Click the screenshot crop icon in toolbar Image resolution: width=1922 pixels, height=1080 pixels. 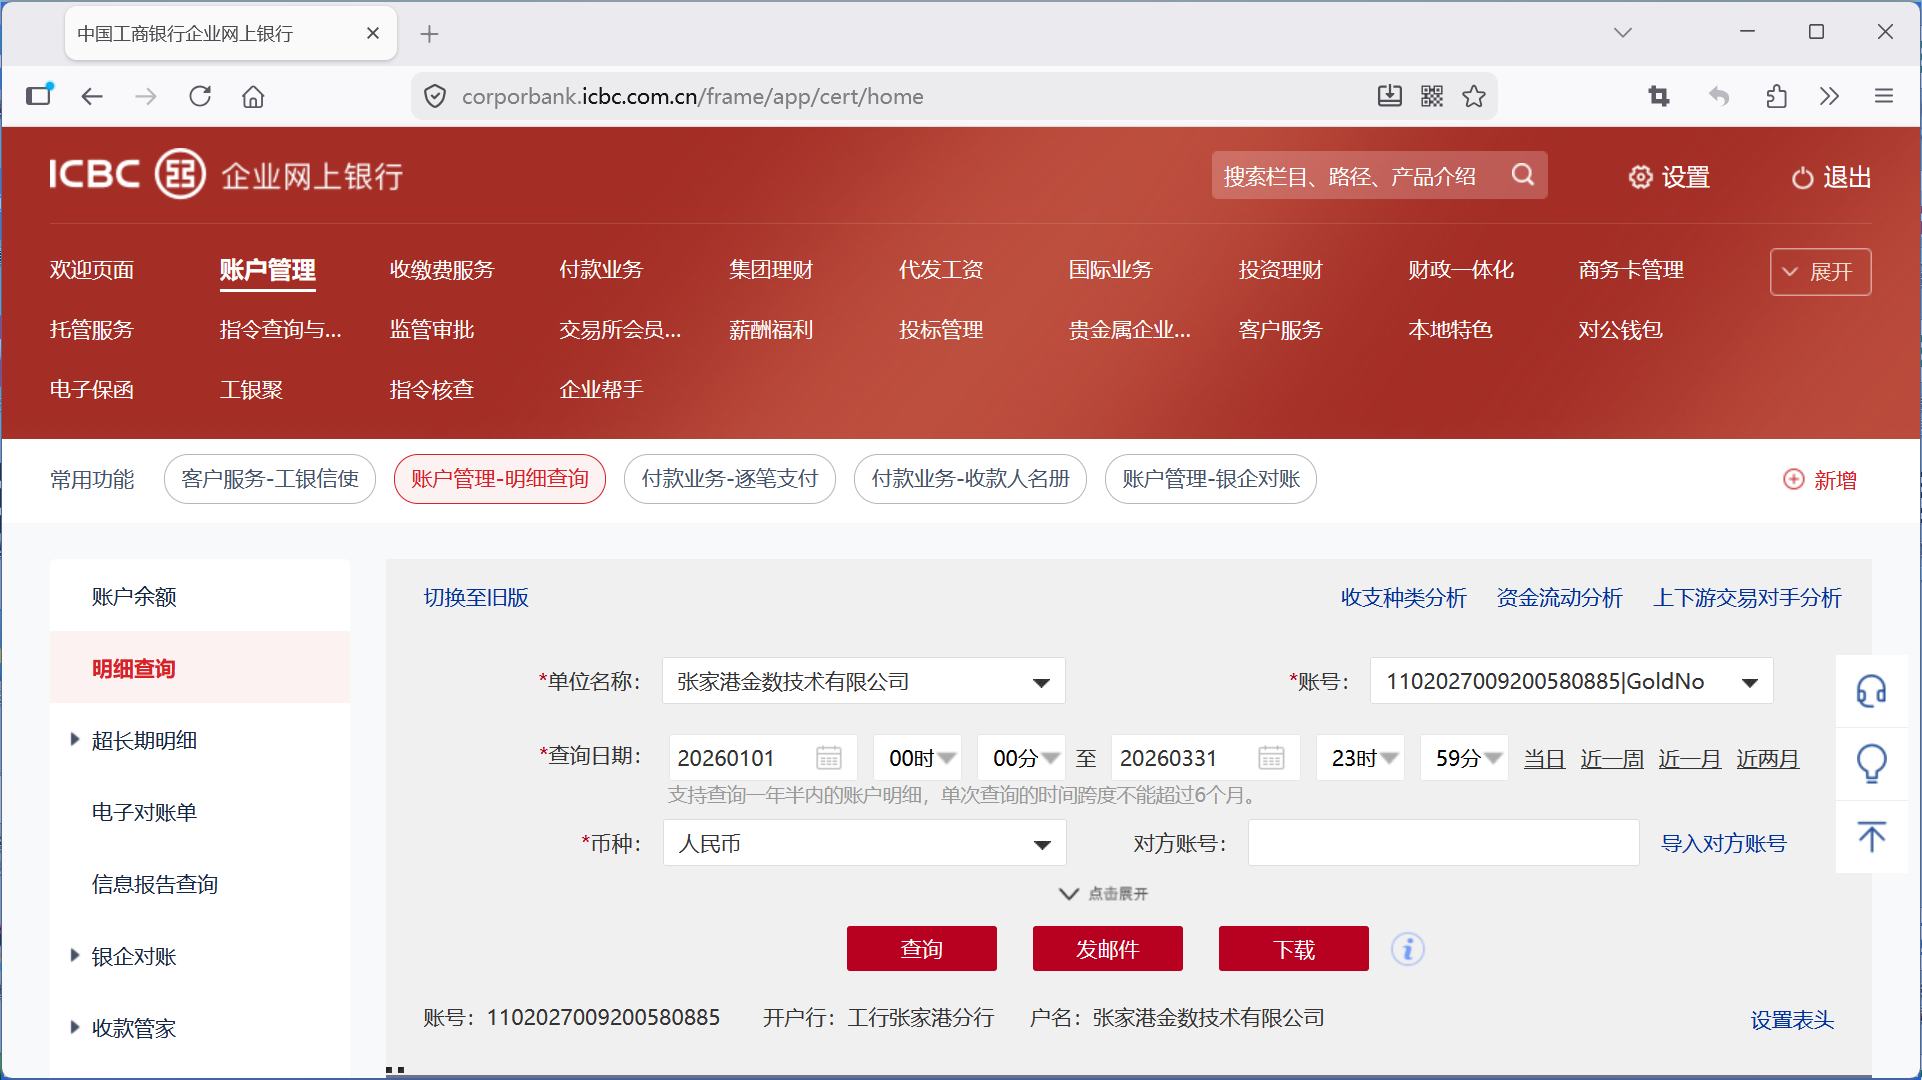[1659, 96]
